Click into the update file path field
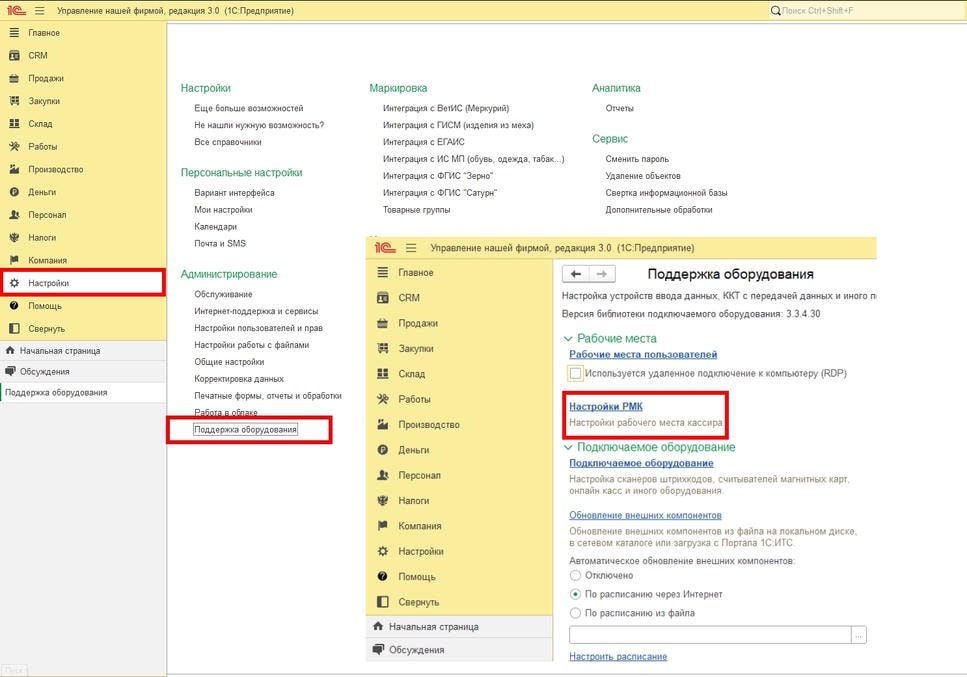Image resolution: width=967 pixels, height=677 pixels. point(710,634)
